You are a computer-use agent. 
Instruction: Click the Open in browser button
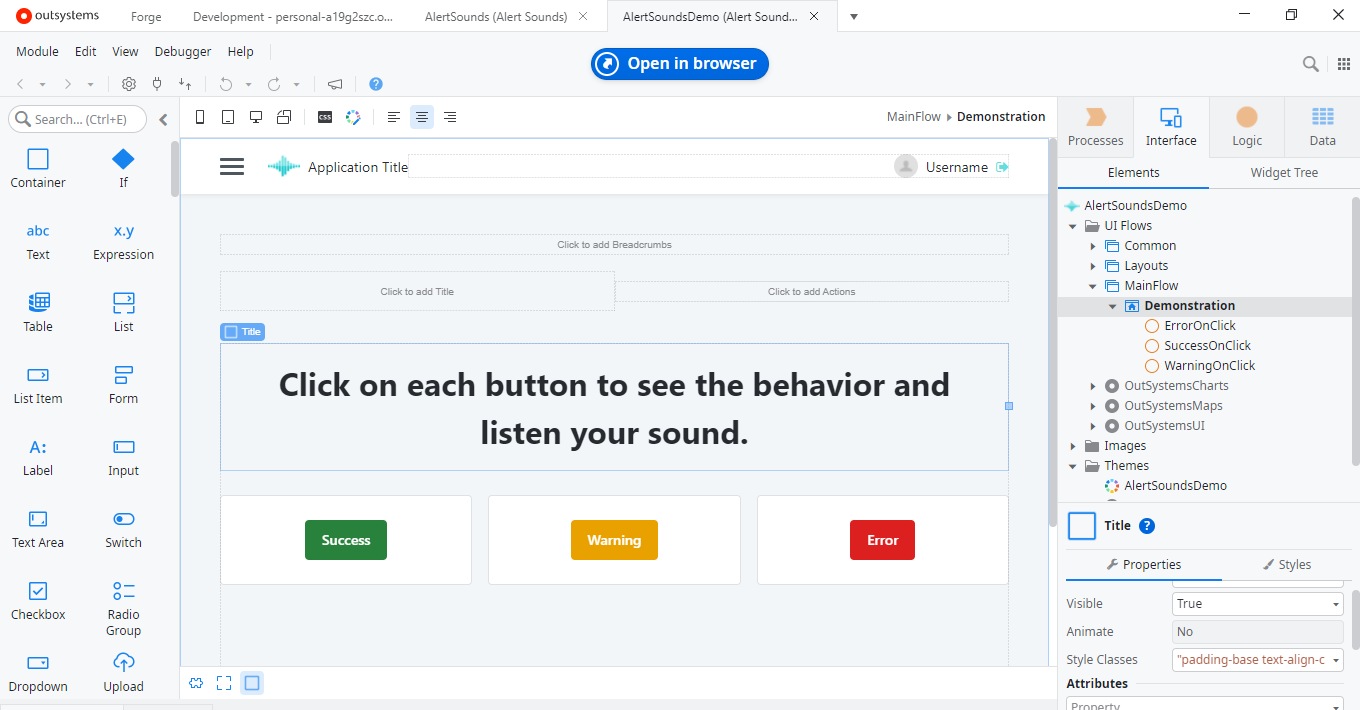coord(680,64)
